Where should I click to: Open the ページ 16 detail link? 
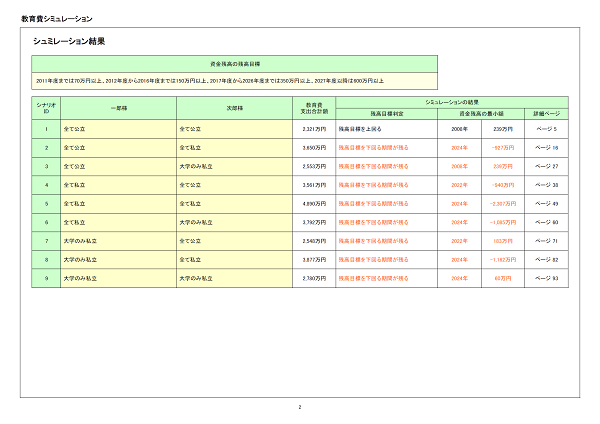(546, 148)
